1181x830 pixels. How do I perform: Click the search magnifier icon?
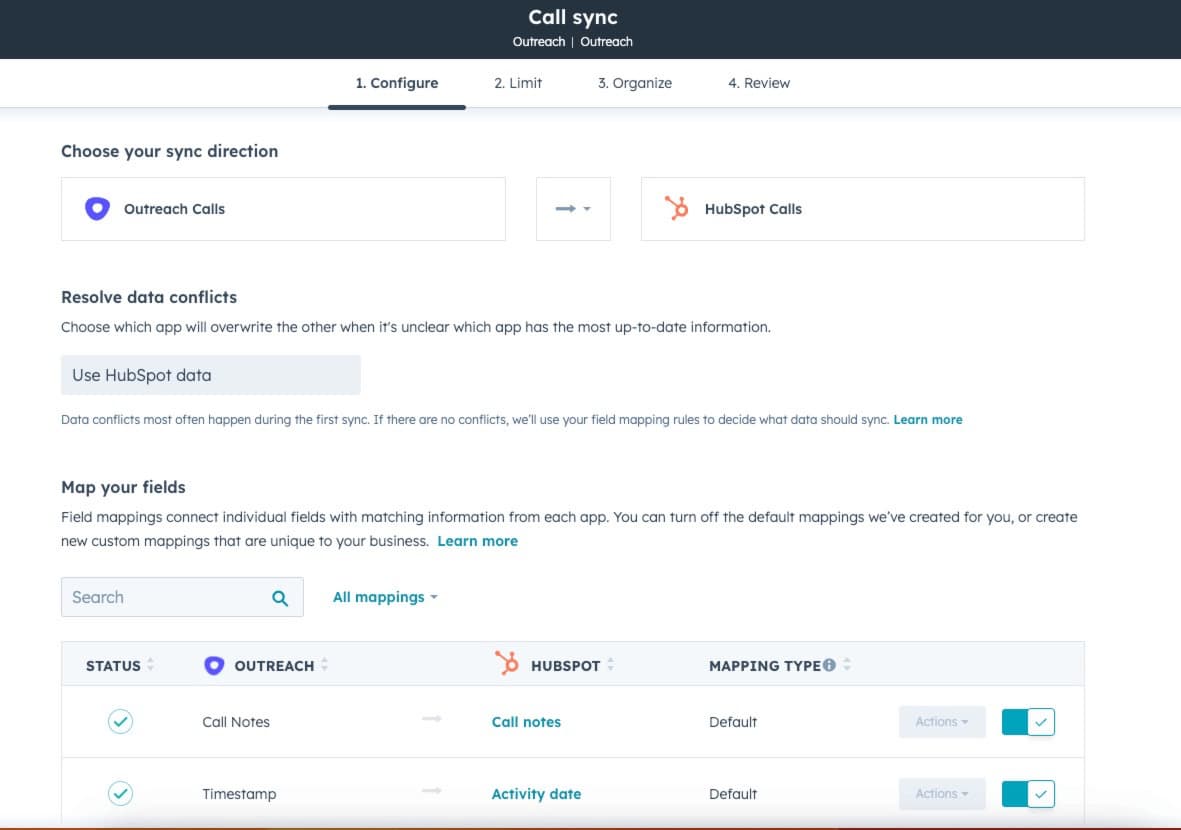pyautogui.click(x=280, y=598)
